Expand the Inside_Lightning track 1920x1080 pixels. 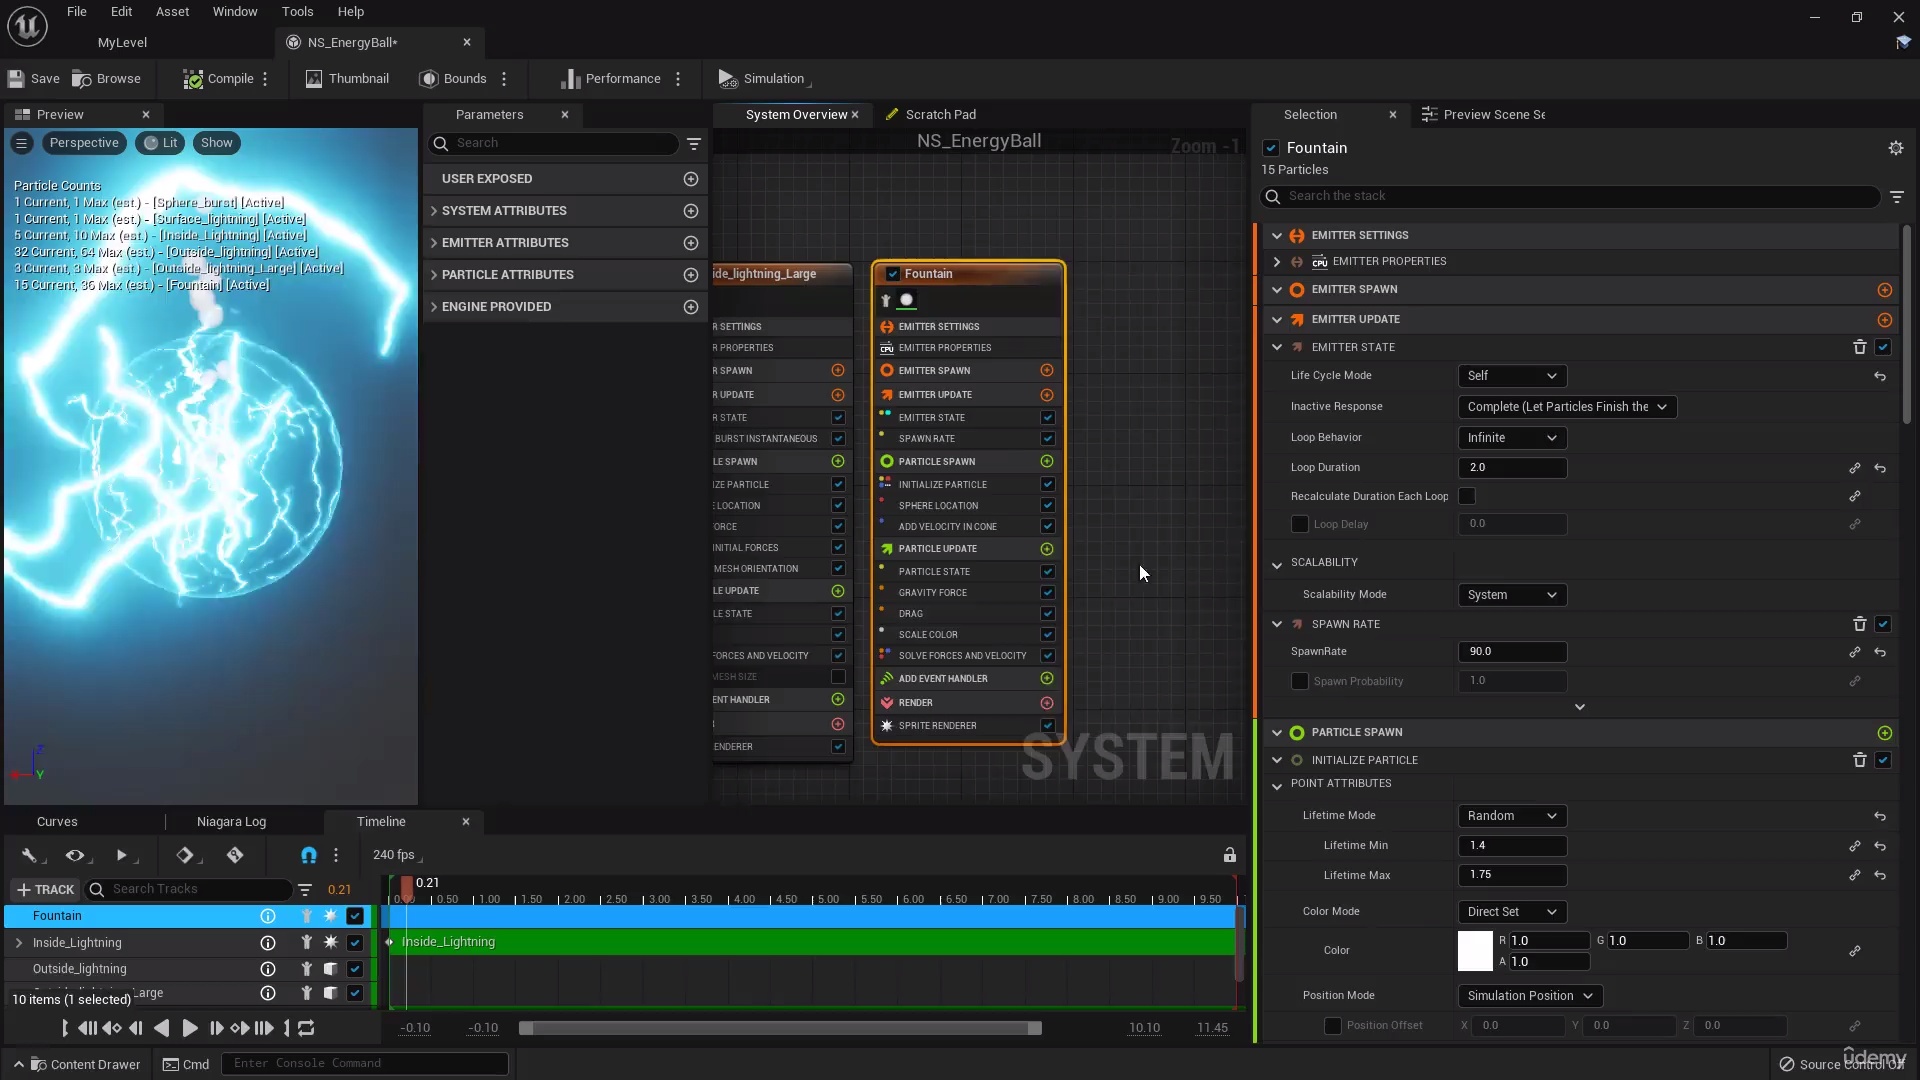tap(17, 942)
